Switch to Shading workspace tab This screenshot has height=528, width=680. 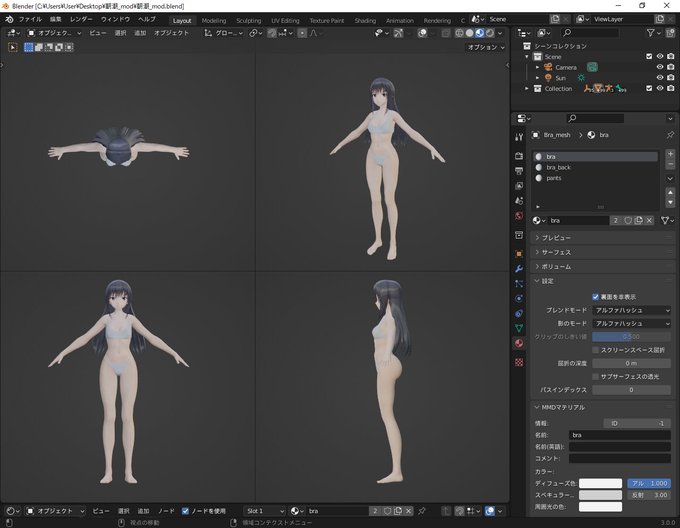365,20
